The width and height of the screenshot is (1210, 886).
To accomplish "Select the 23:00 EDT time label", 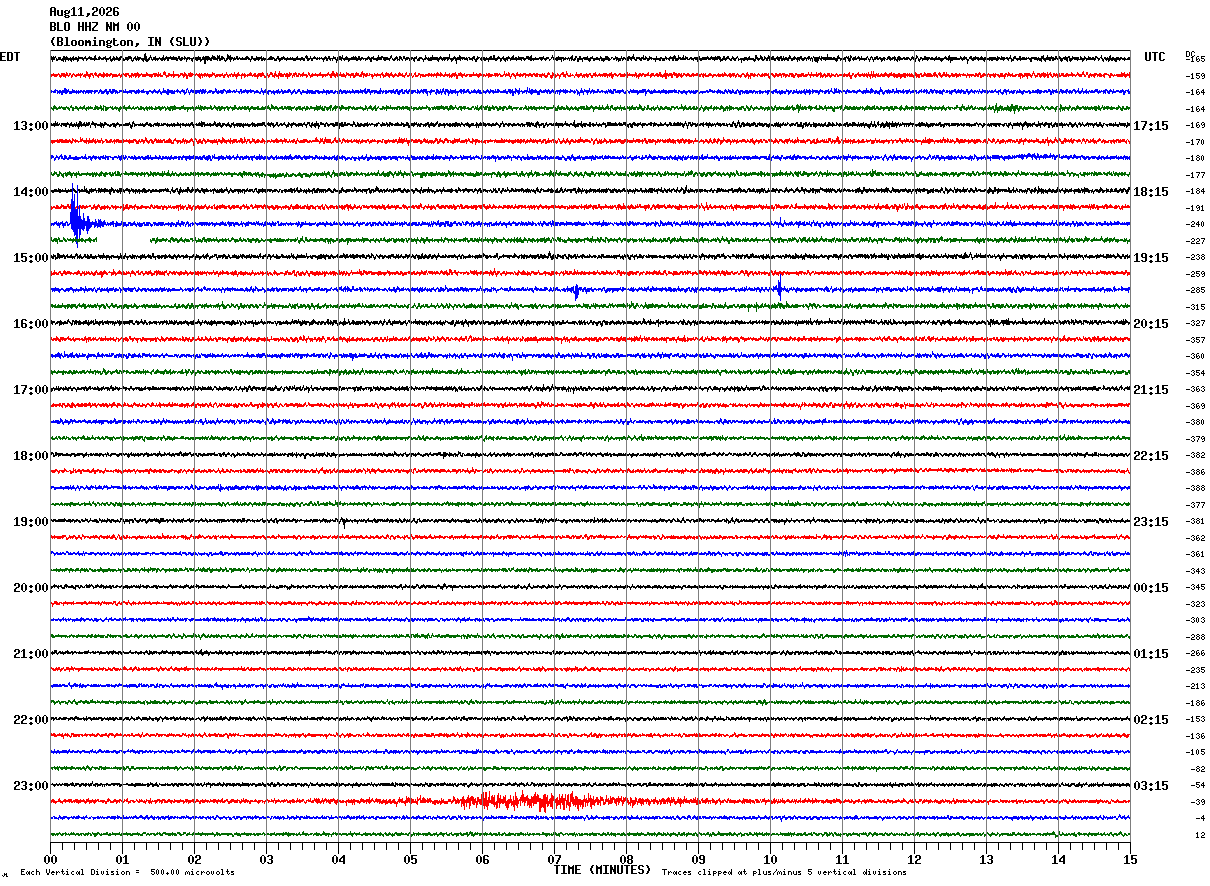I will (x=30, y=785).
